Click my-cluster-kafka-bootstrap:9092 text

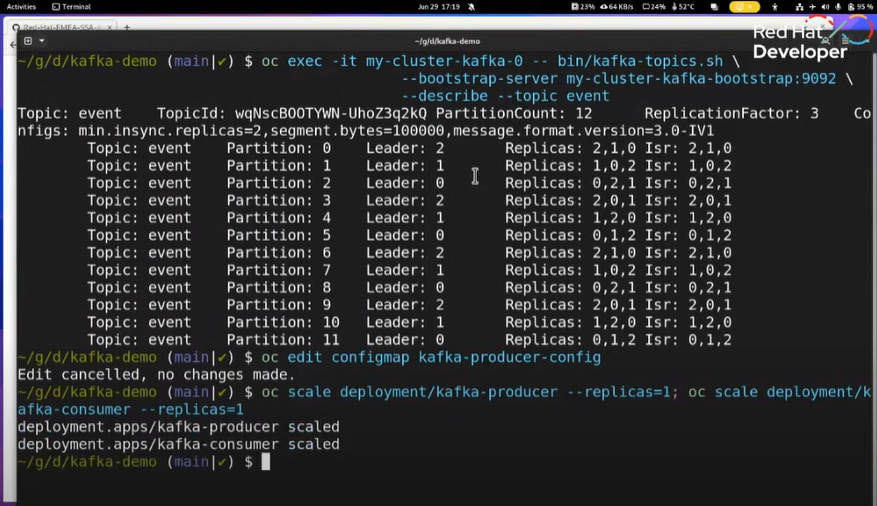point(701,78)
